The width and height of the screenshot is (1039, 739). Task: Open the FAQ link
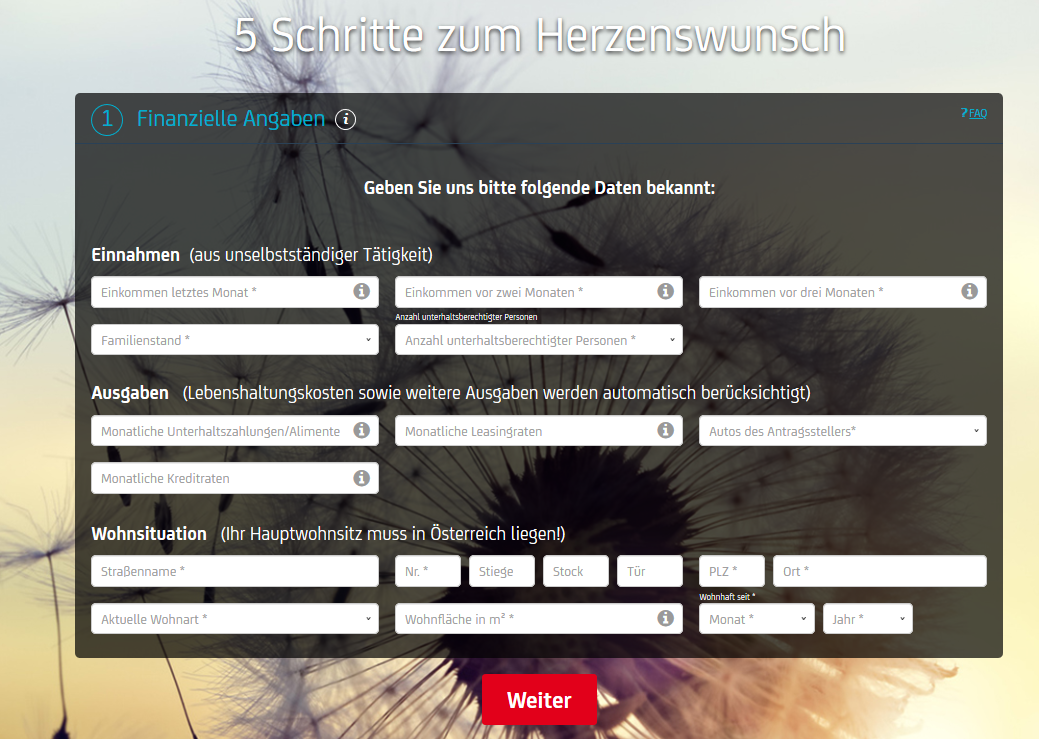(975, 114)
